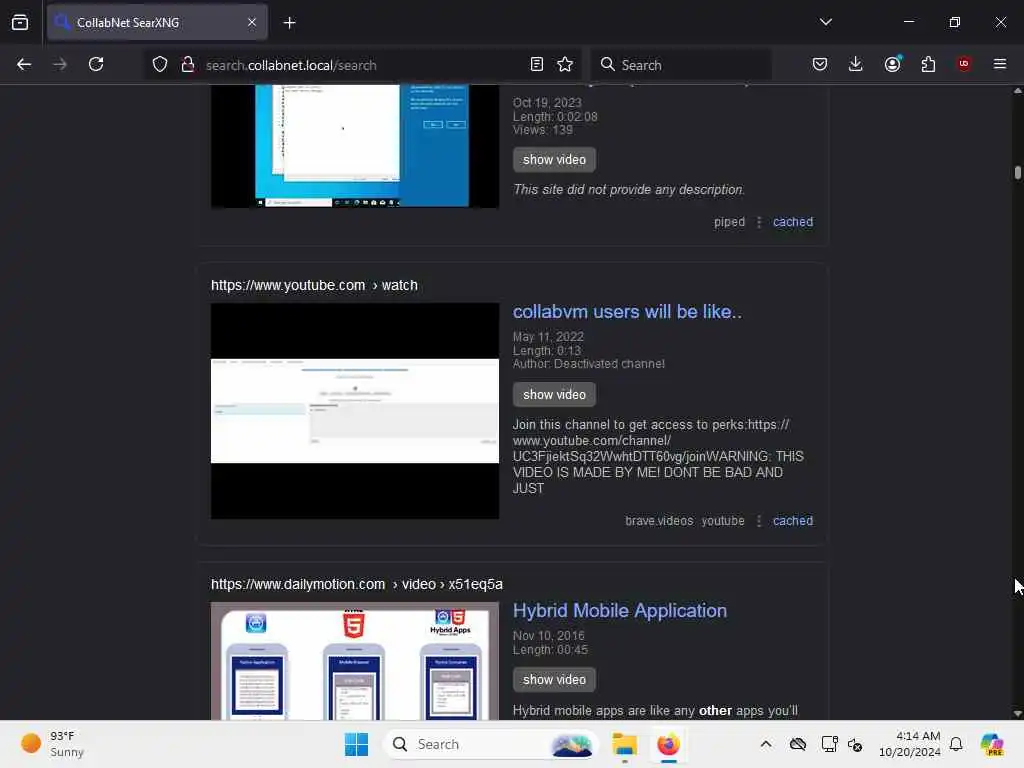
Task: Open the collabvm users video thumbnail
Action: (x=355, y=411)
